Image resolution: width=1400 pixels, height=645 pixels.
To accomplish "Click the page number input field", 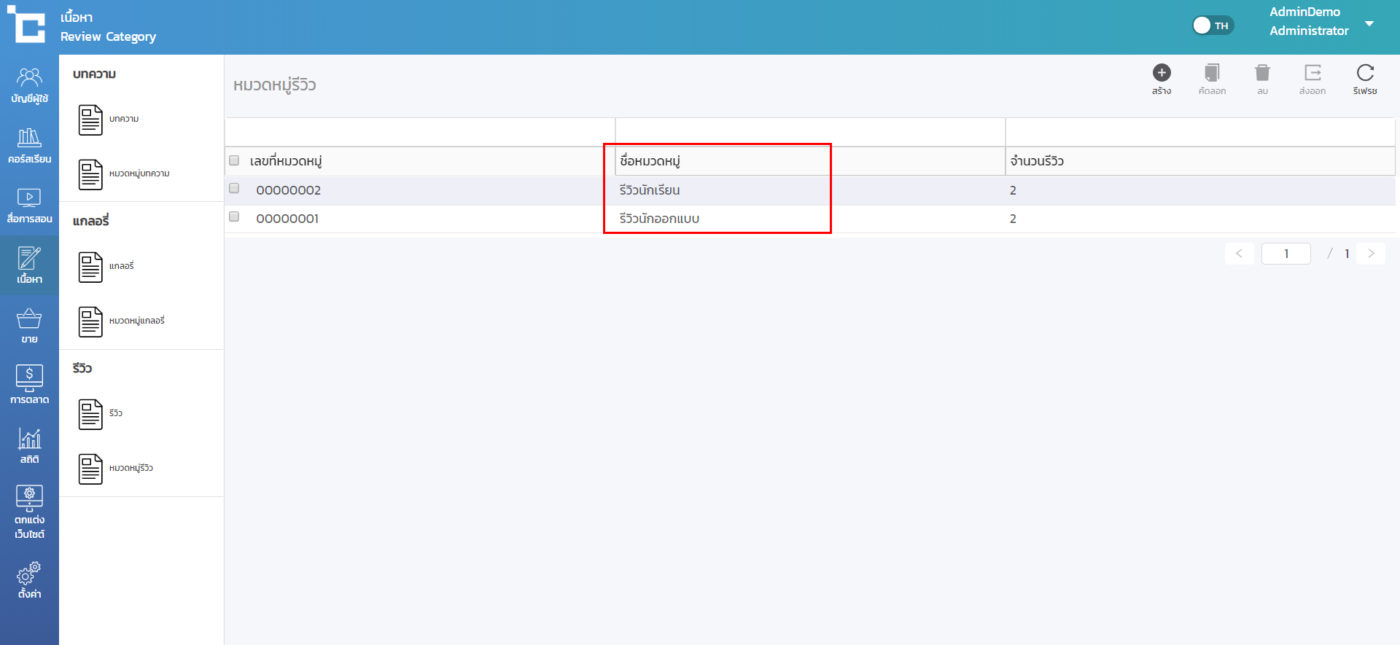I will (x=1286, y=254).
